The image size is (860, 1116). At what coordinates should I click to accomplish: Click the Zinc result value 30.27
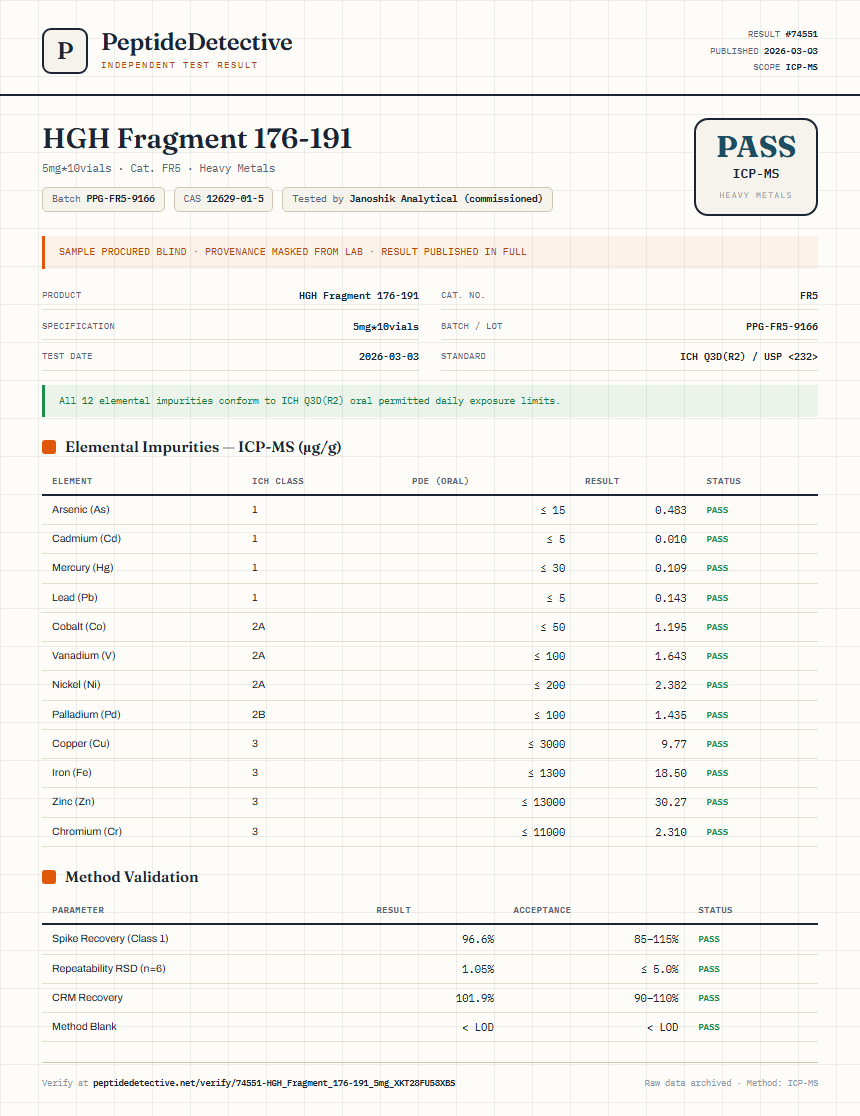(x=671, y=803)
